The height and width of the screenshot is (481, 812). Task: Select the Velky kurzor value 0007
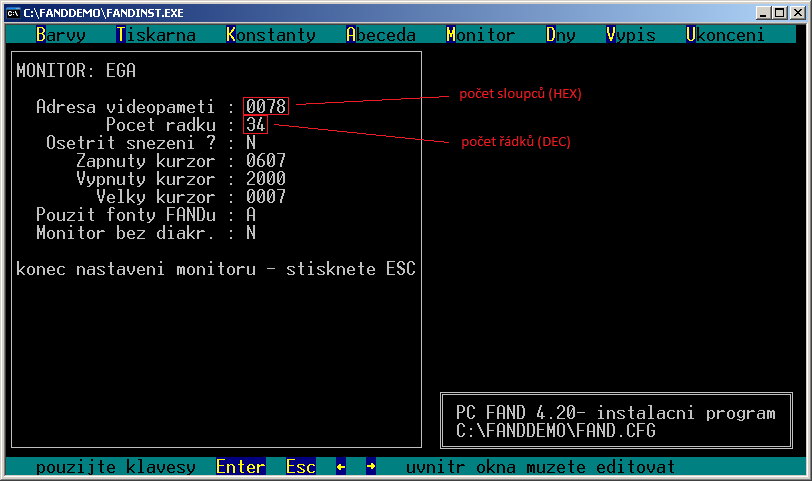(x=266, y=197)
